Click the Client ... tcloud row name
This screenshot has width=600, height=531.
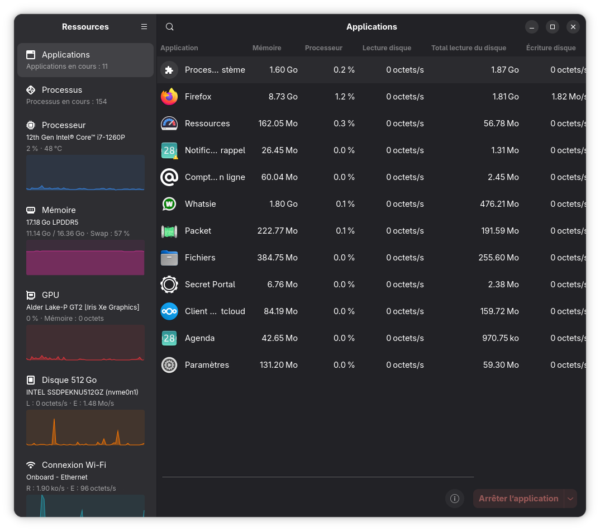coord(215,311)
